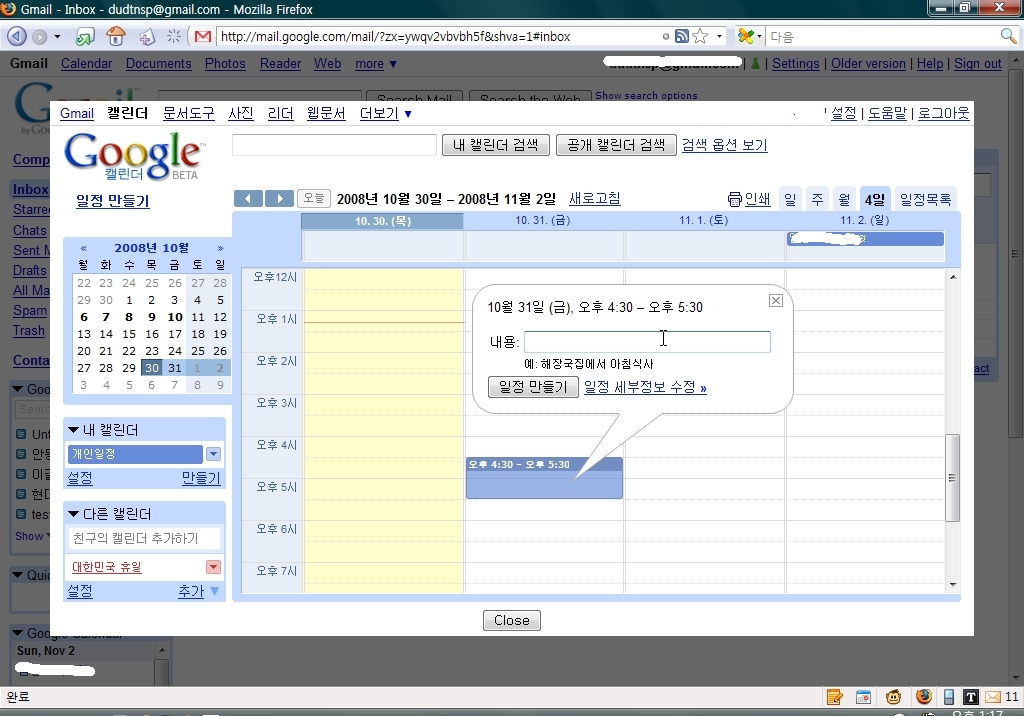Click 친구의 캘린더 추가하기 field

(x=144, y=538)
